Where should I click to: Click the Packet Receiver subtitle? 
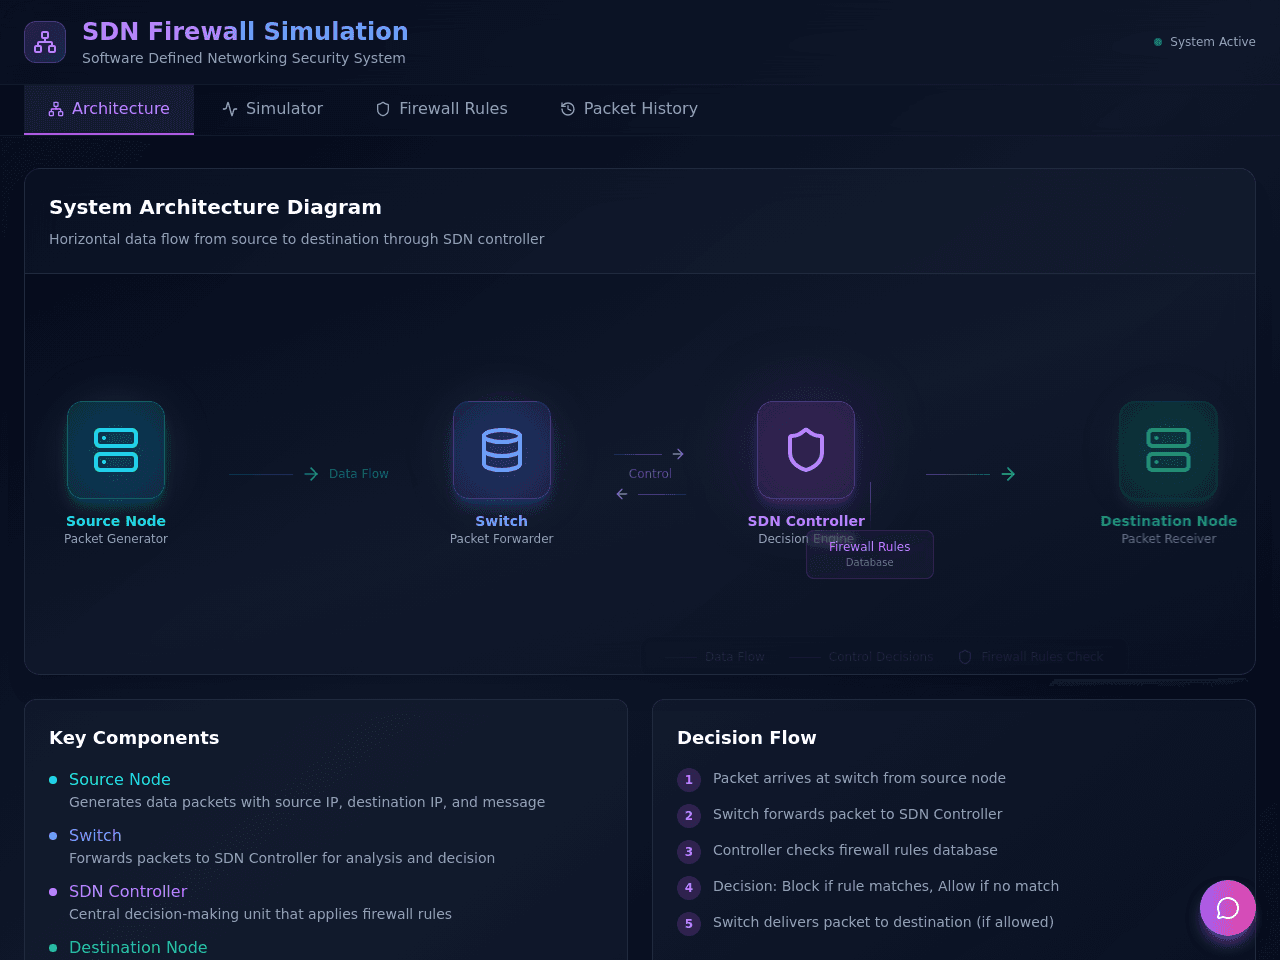[x=1168, y=539]
